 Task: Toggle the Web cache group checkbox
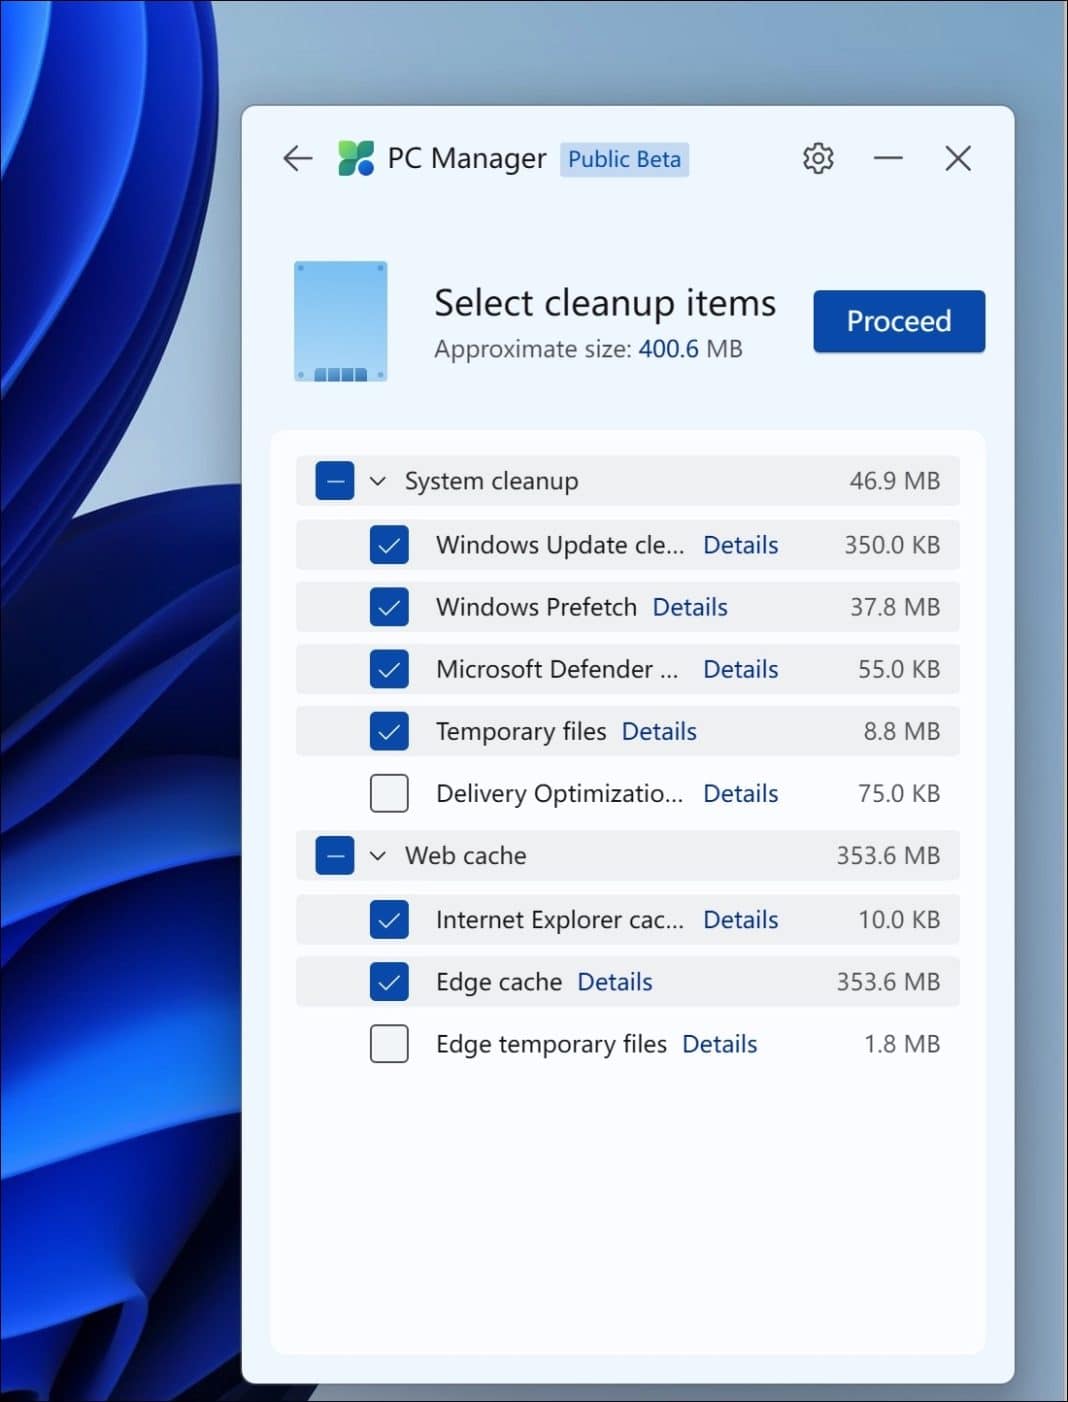coord(333,856)
